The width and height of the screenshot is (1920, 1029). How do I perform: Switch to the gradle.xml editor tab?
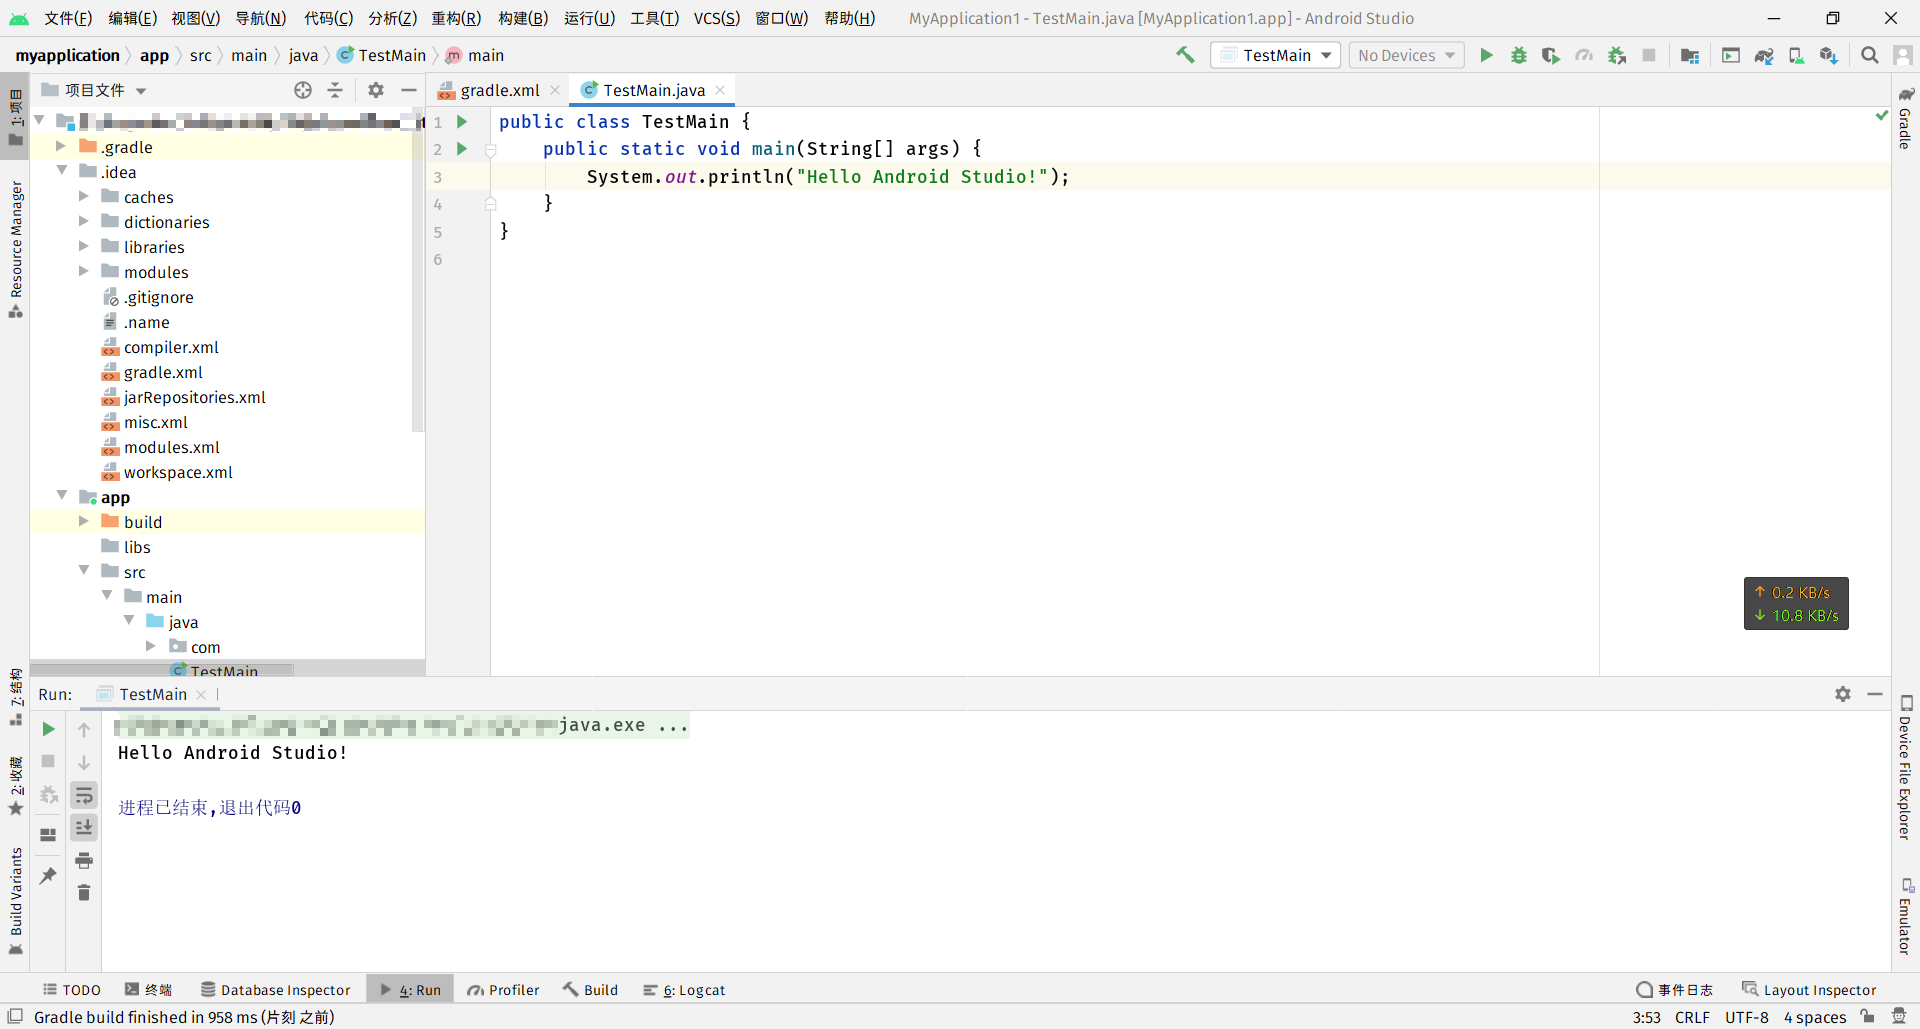tap(499, 90)
